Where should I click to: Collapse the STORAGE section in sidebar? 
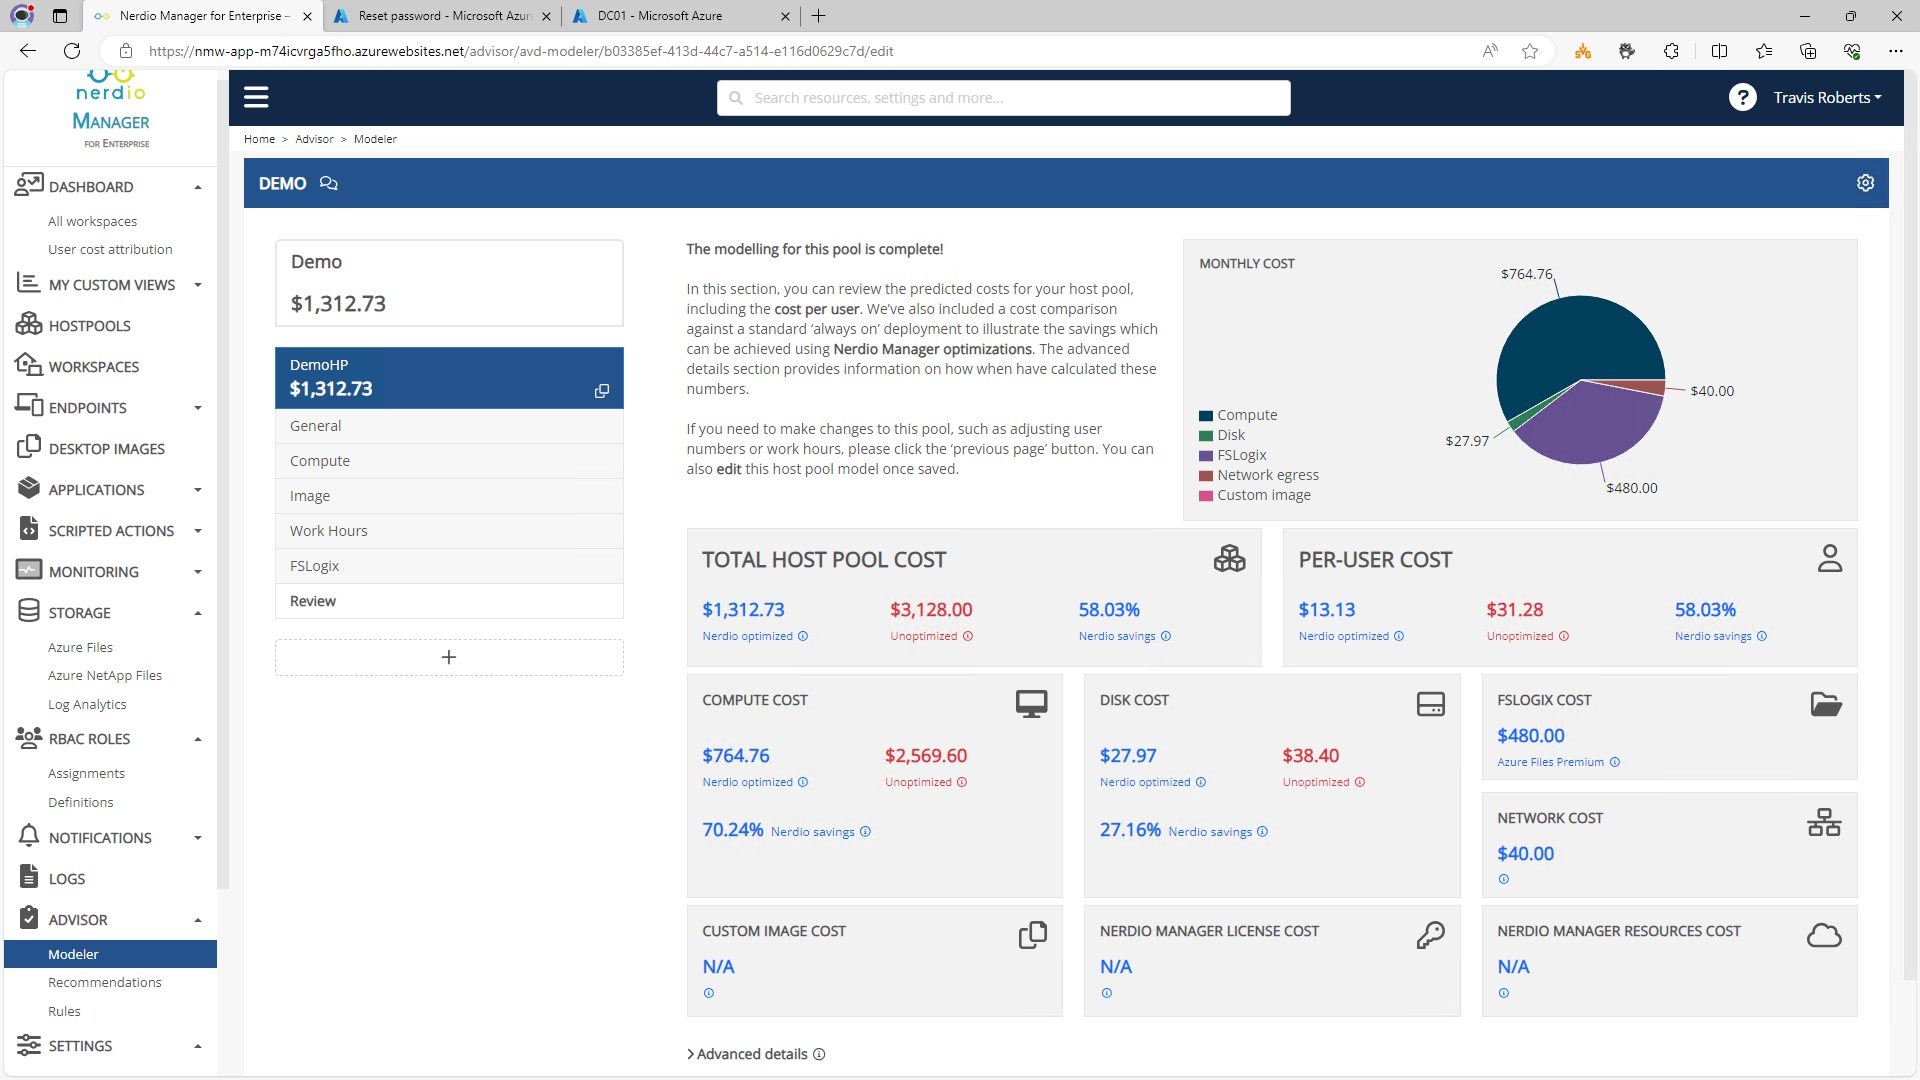pyautogui.click(x=197, y=612)
